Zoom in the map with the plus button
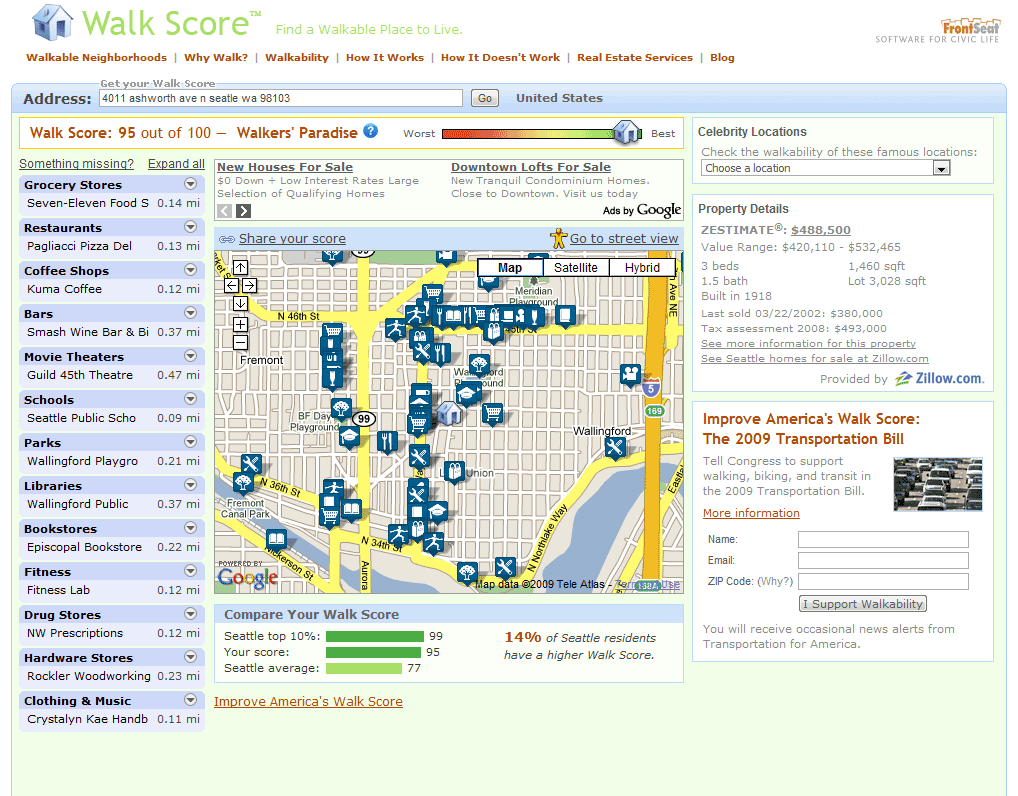Viewport: 1018px width, 796px height. 240,324
